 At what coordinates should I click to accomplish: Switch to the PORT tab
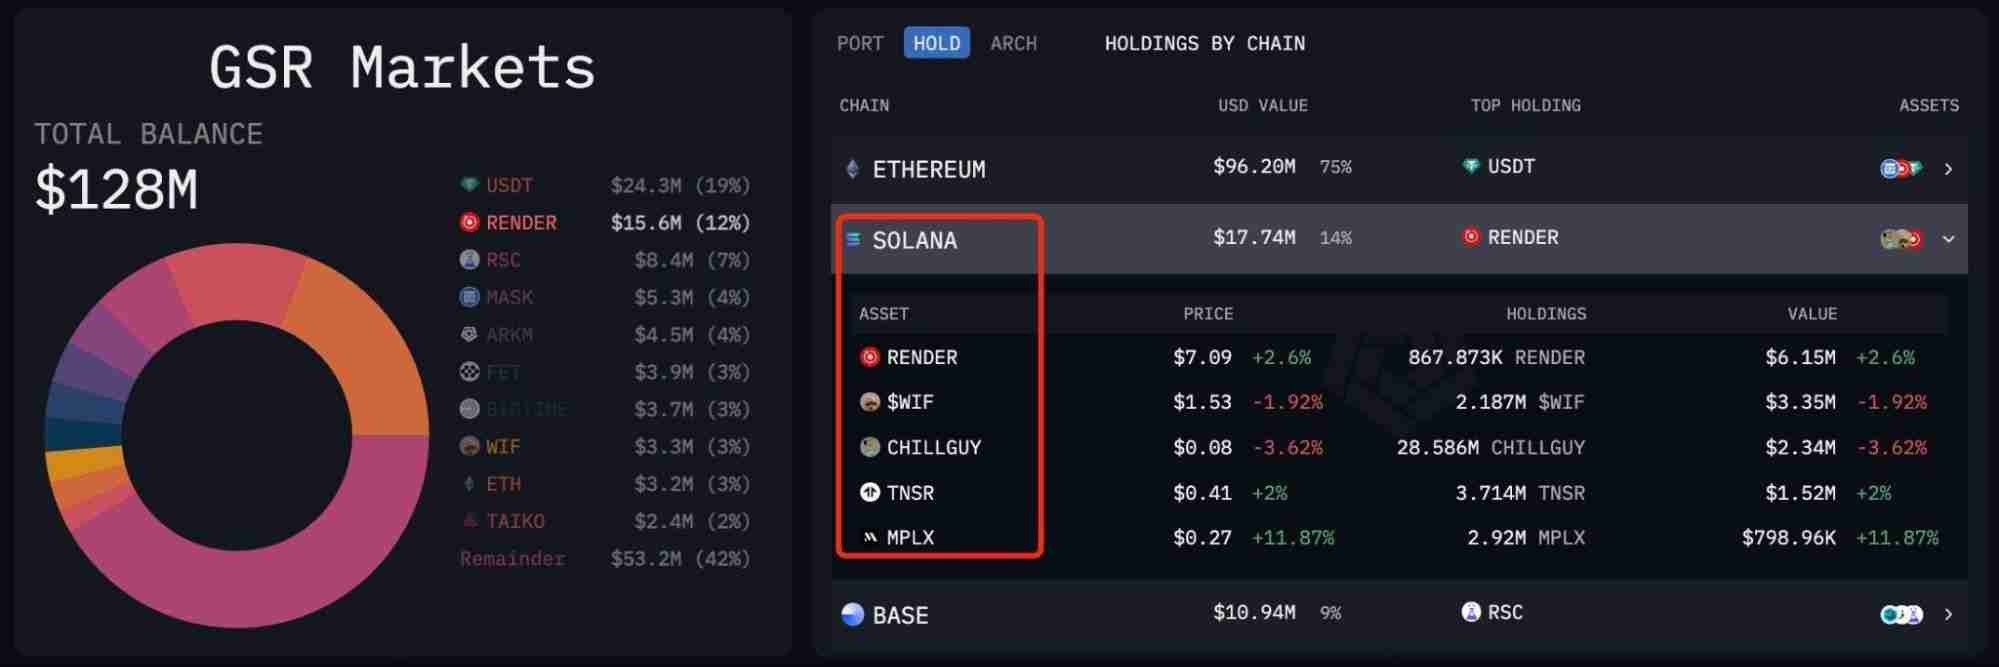click(860, 43)
